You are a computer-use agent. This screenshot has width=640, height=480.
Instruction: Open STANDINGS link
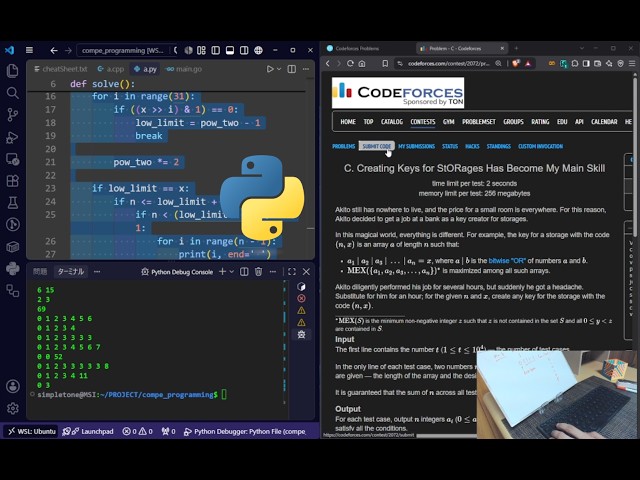(x=498, y=146)
